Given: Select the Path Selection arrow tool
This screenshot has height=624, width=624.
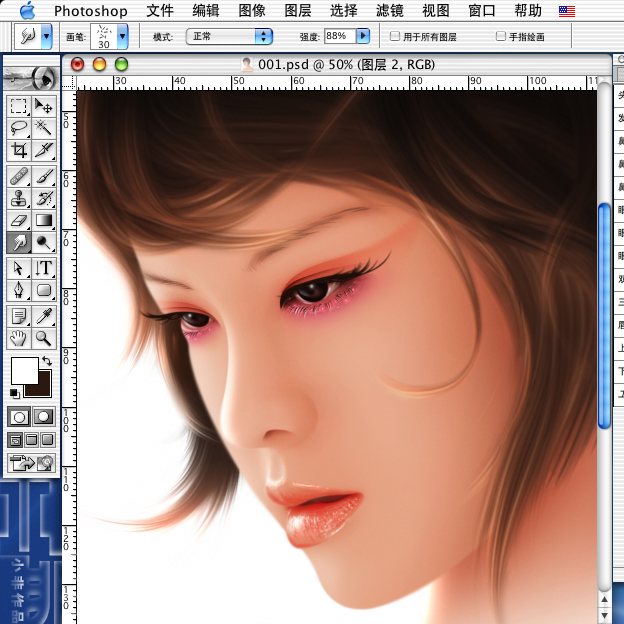Looking at the screenshot, I should [x=19, y=268].
